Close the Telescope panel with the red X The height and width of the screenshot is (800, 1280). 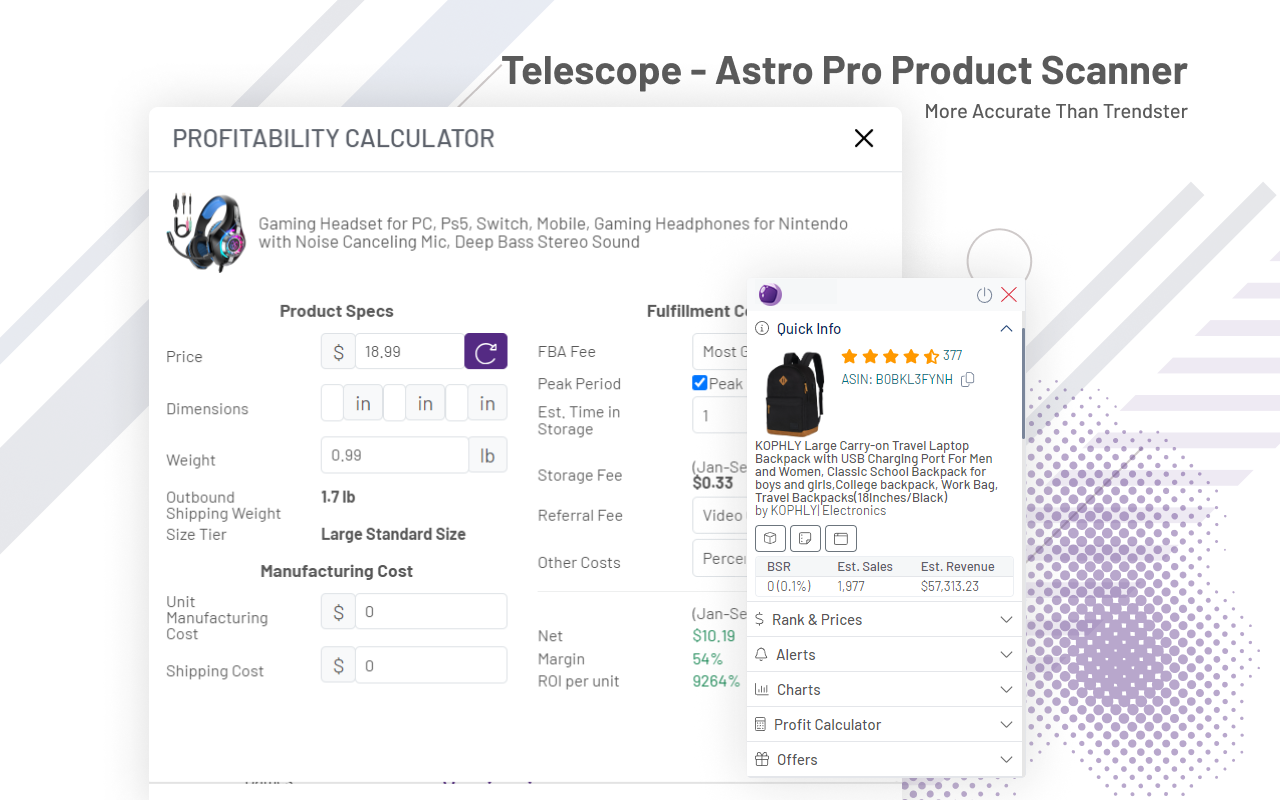(x=1009, y=295)
